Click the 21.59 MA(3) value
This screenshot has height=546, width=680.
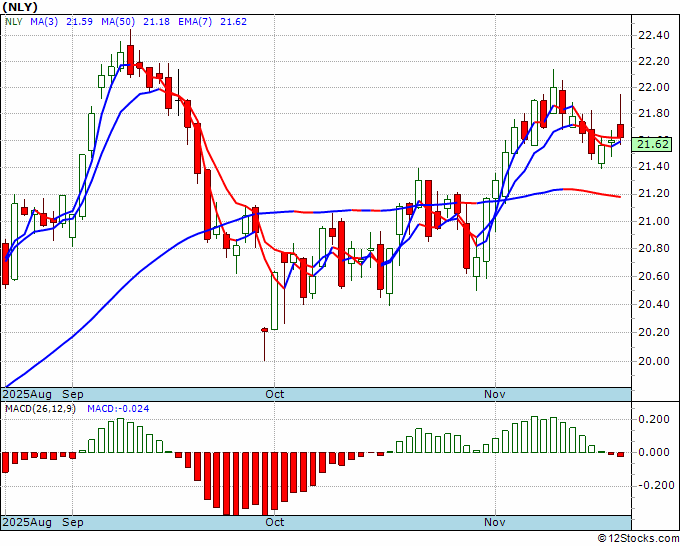[79, 21]
